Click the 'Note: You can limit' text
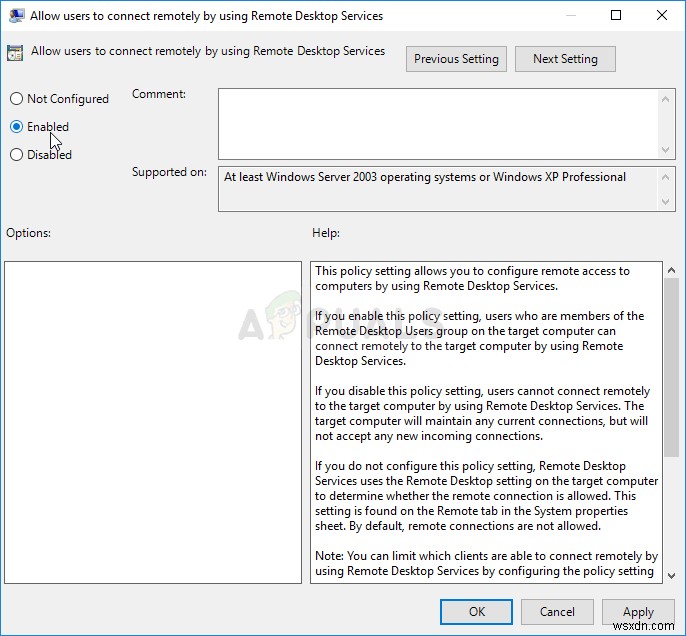This screenshot has height=636, width=686. tap(486, 563)
